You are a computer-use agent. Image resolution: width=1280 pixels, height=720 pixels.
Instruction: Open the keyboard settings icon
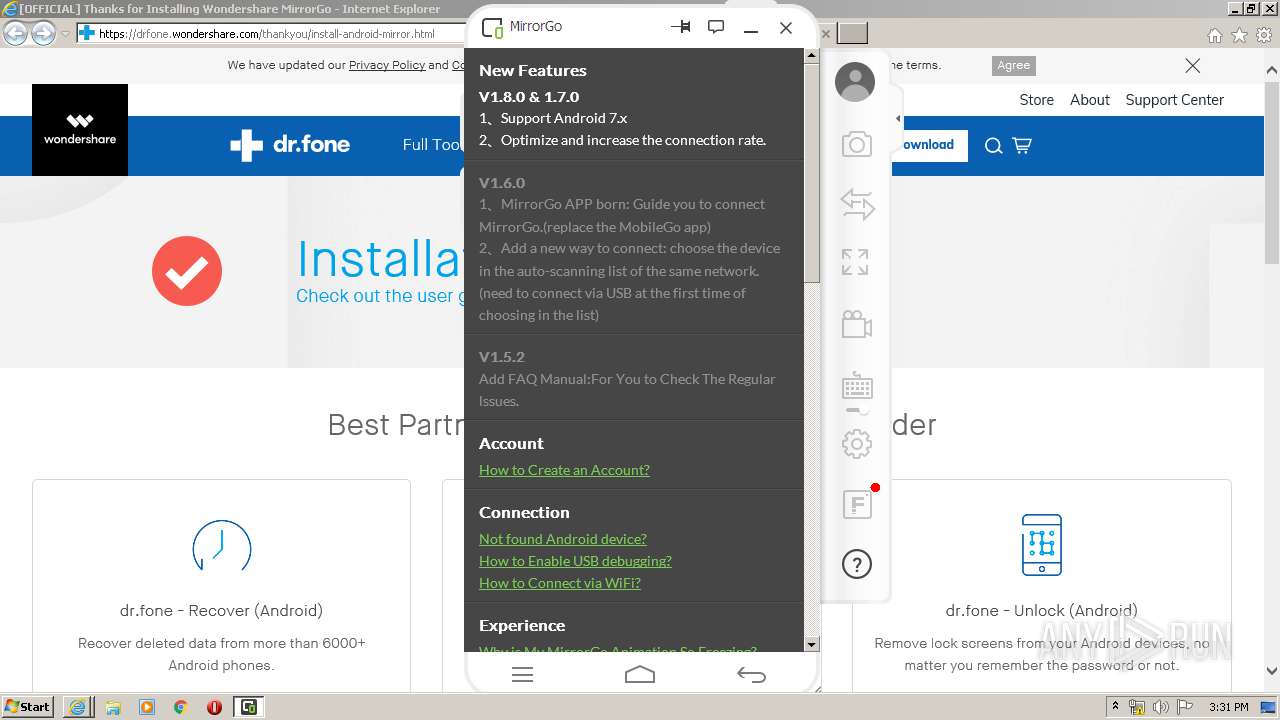857,386
